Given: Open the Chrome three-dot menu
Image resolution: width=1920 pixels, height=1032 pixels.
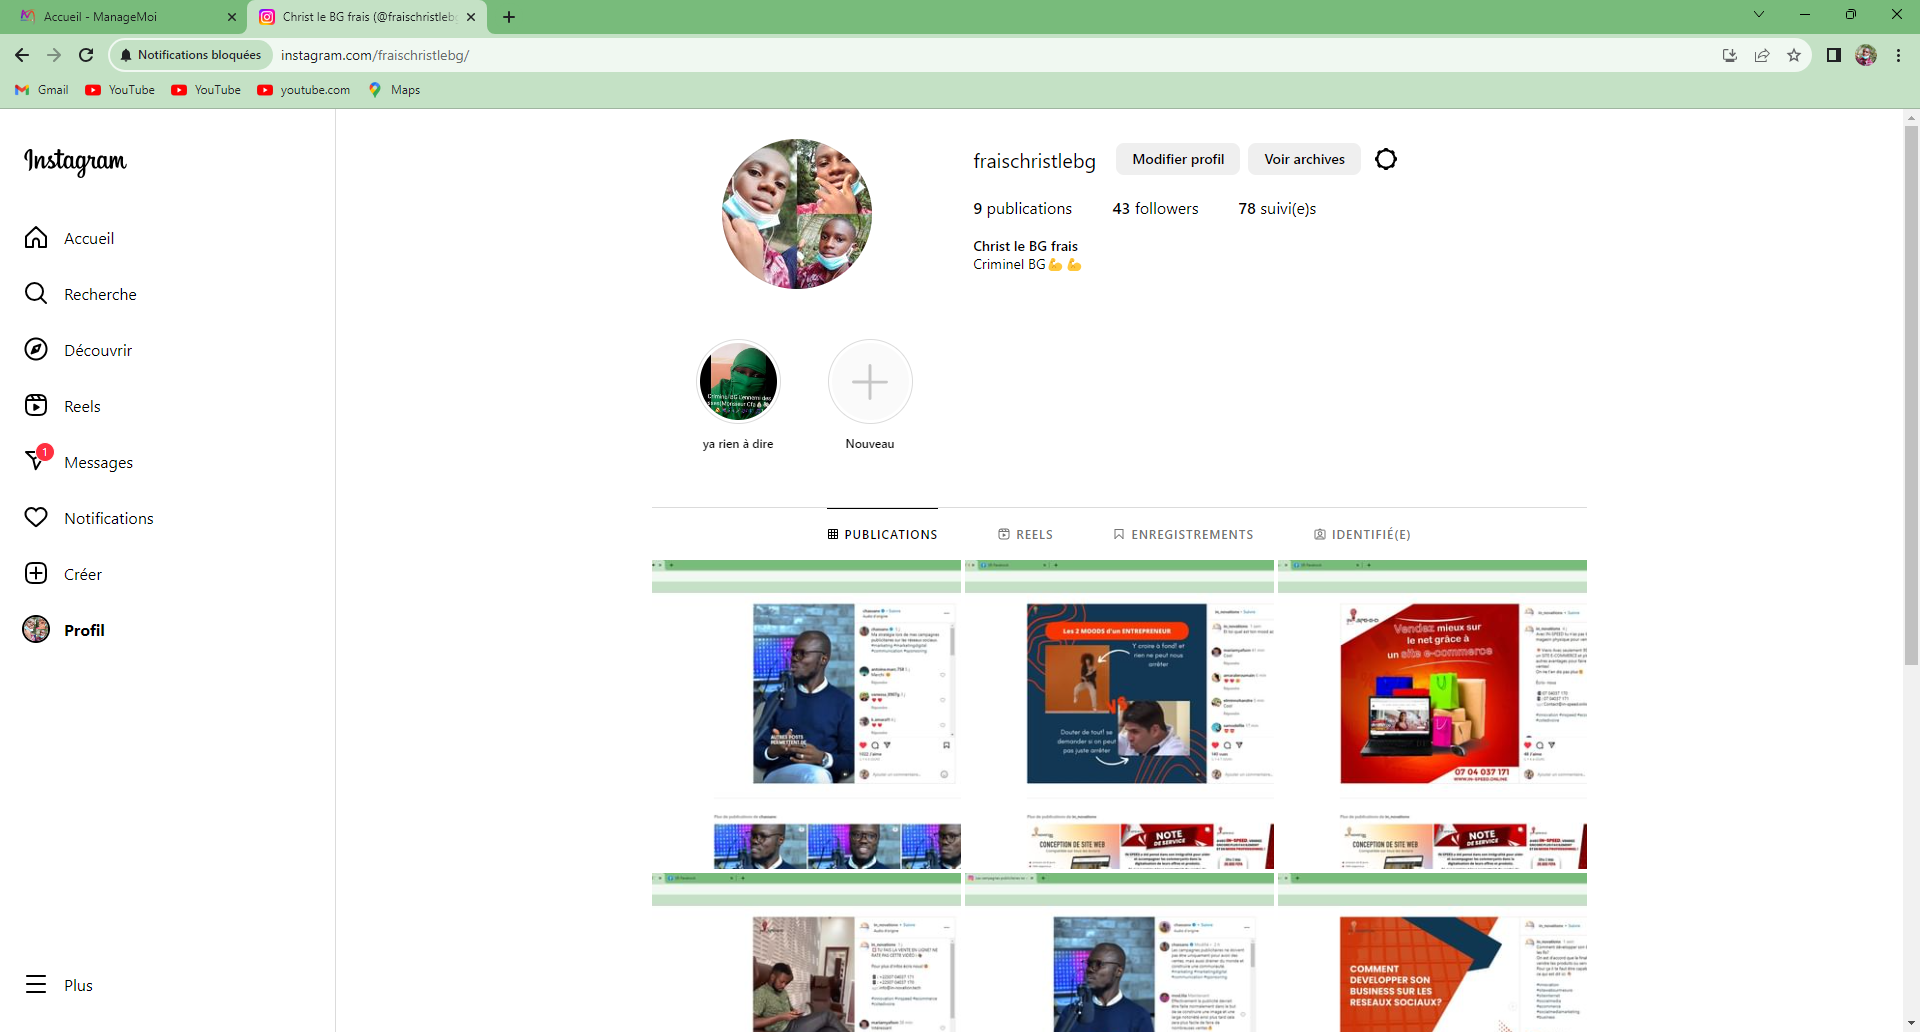Looking at the screenshot, I should (x=1898, y=55).
